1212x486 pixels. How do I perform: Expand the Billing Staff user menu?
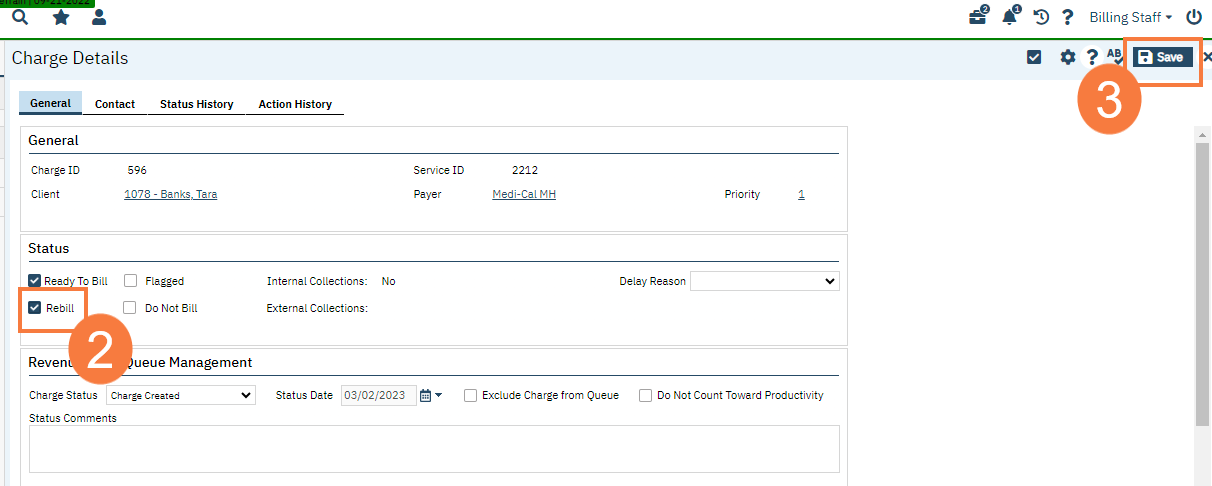coord(1131,17)
